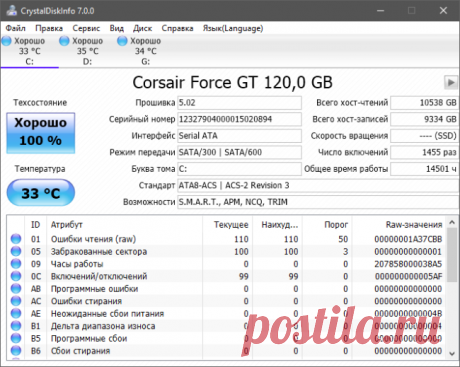Screen dimensions: 460x367
Task: Click status orb for attribute 09
Action: [16, 264]
